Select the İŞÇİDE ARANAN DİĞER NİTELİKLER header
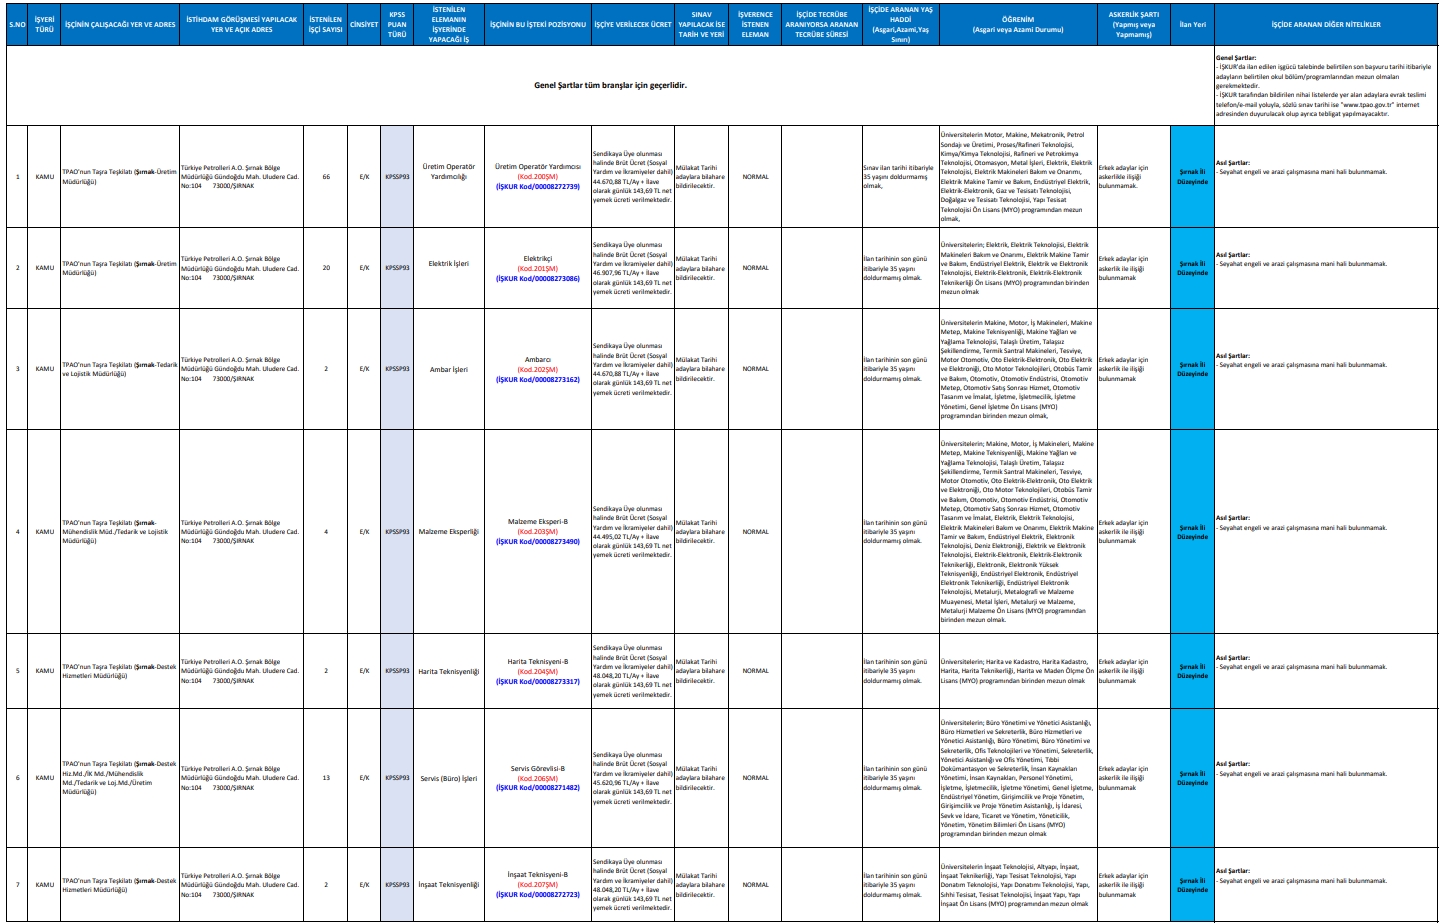 pyautogui.click(x=1325, y=24)
